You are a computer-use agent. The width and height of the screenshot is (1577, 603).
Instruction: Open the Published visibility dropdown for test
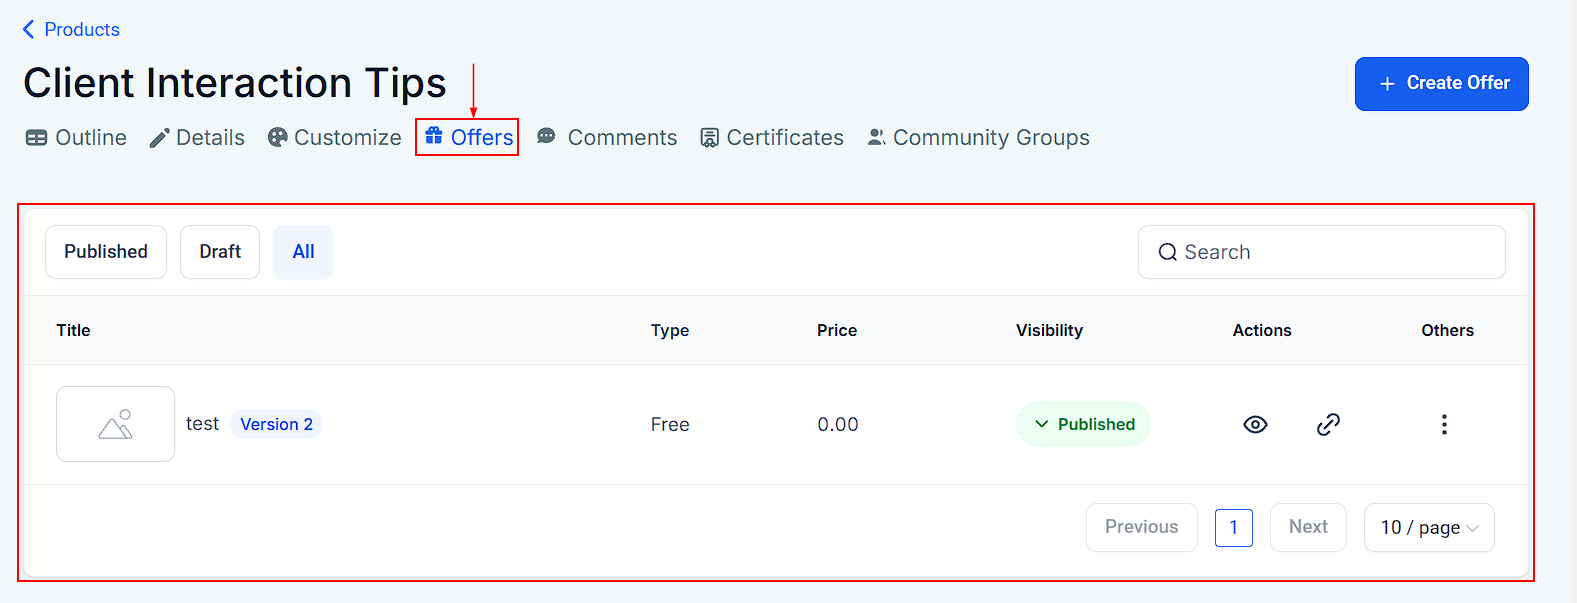1083,425
